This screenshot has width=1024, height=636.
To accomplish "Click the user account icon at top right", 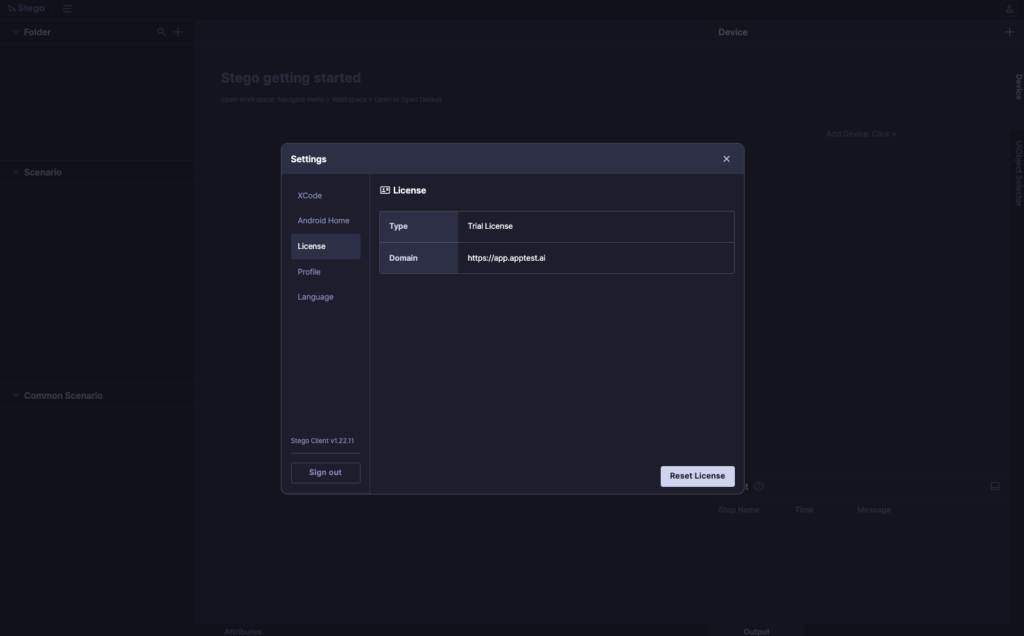I will pyautogui.click(x=1009, y=8).
